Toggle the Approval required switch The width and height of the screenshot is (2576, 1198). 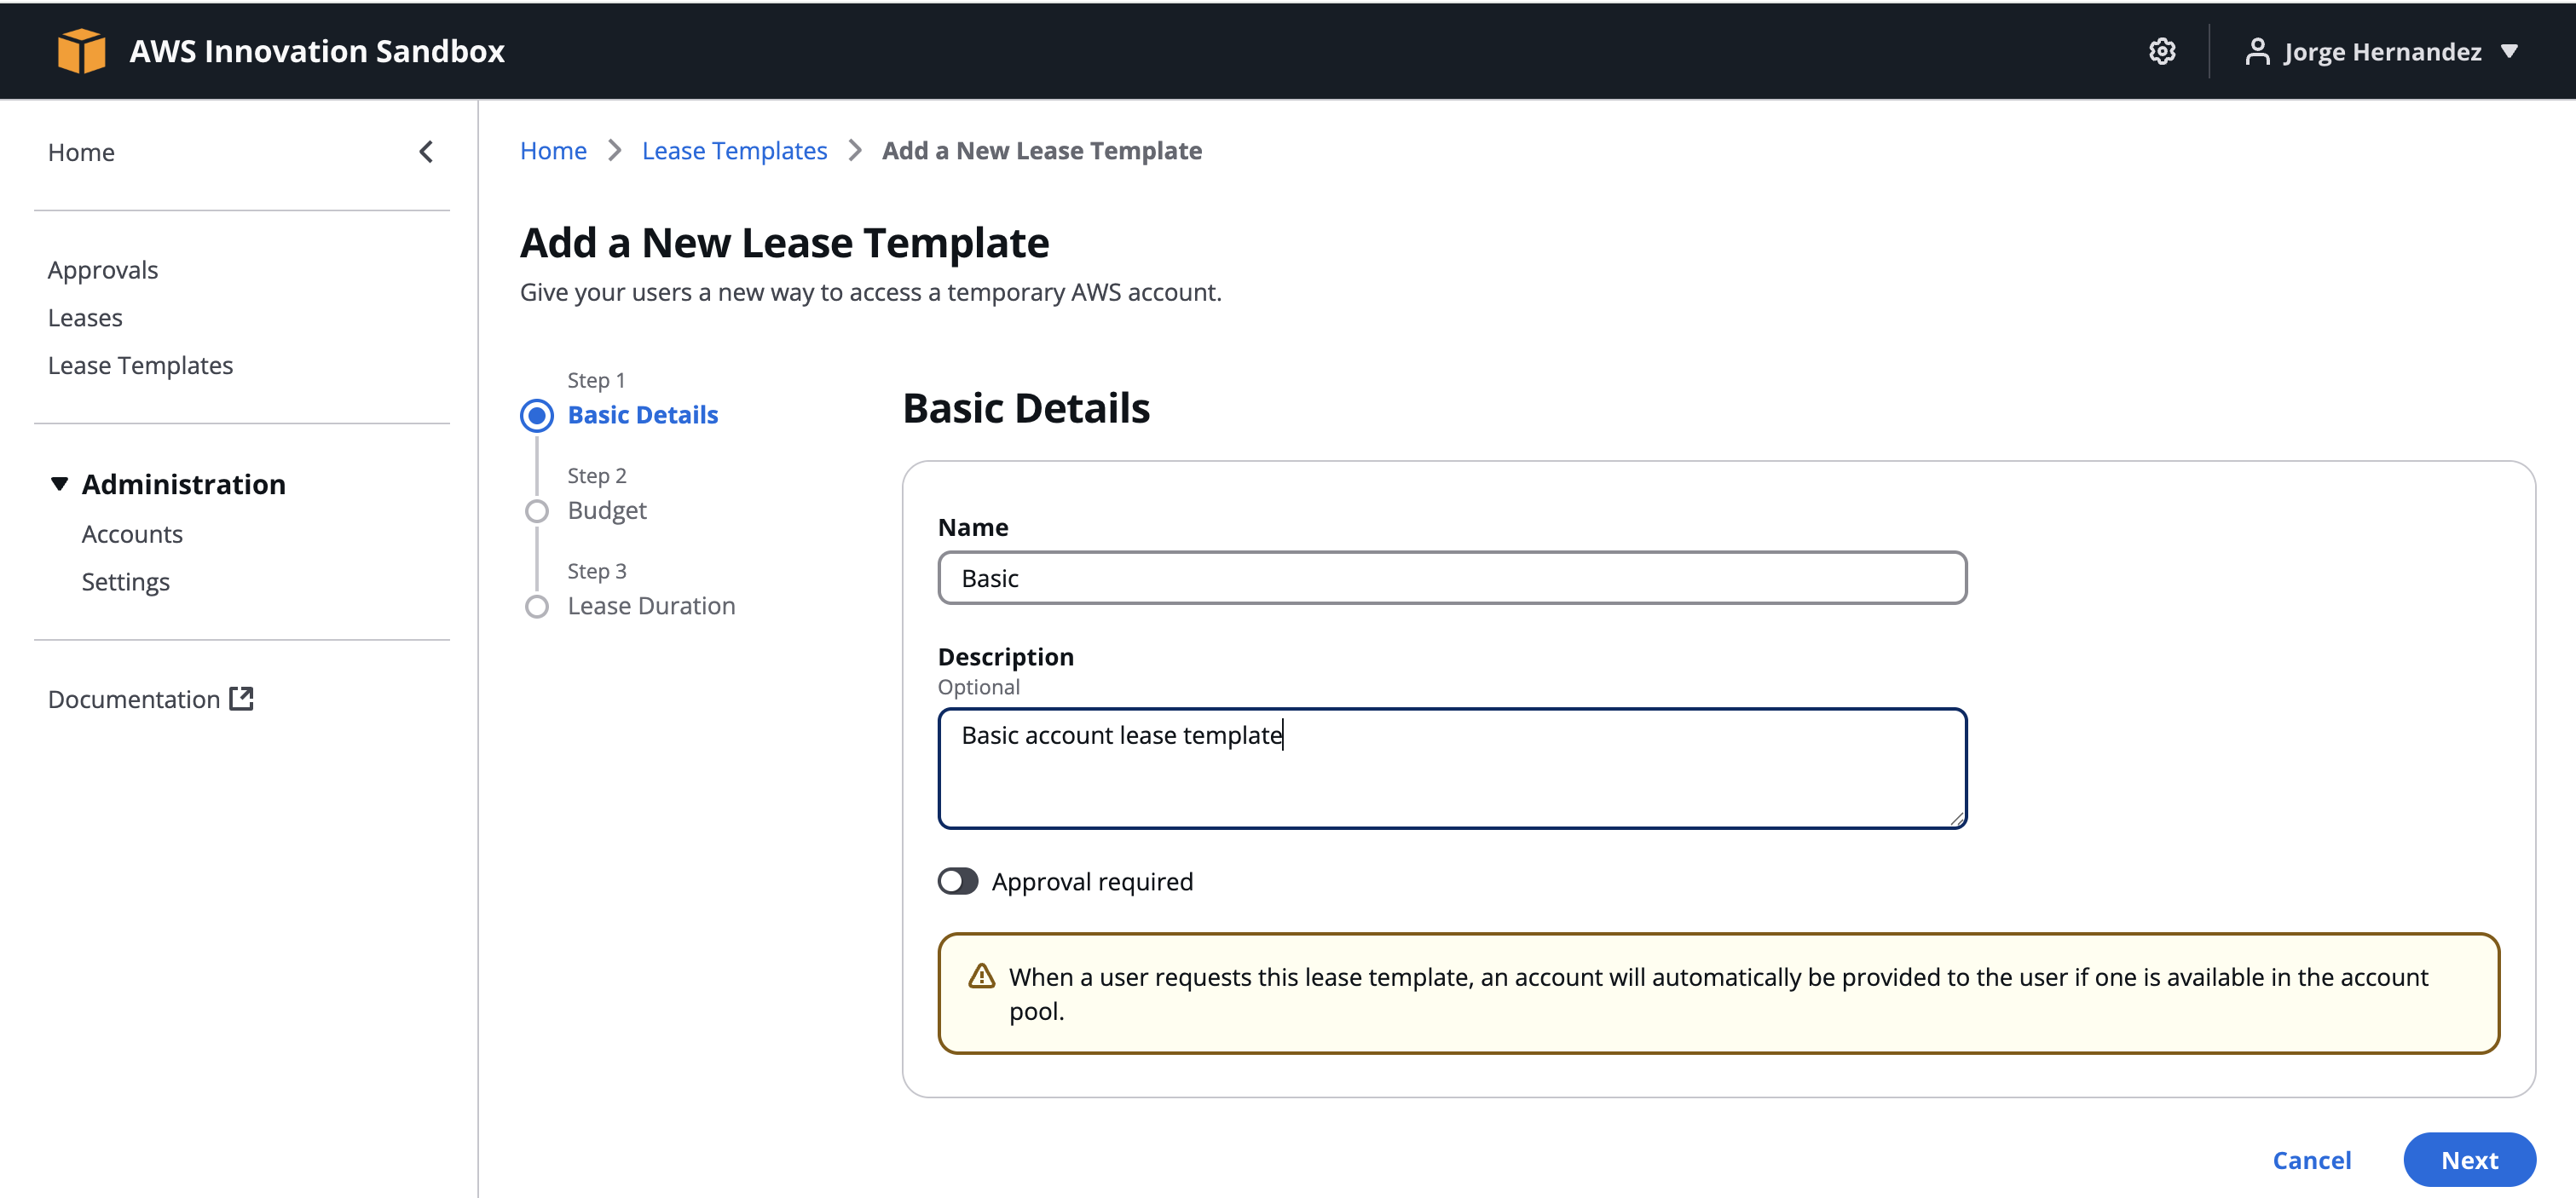pyautogui.click(x=957, y=881)
